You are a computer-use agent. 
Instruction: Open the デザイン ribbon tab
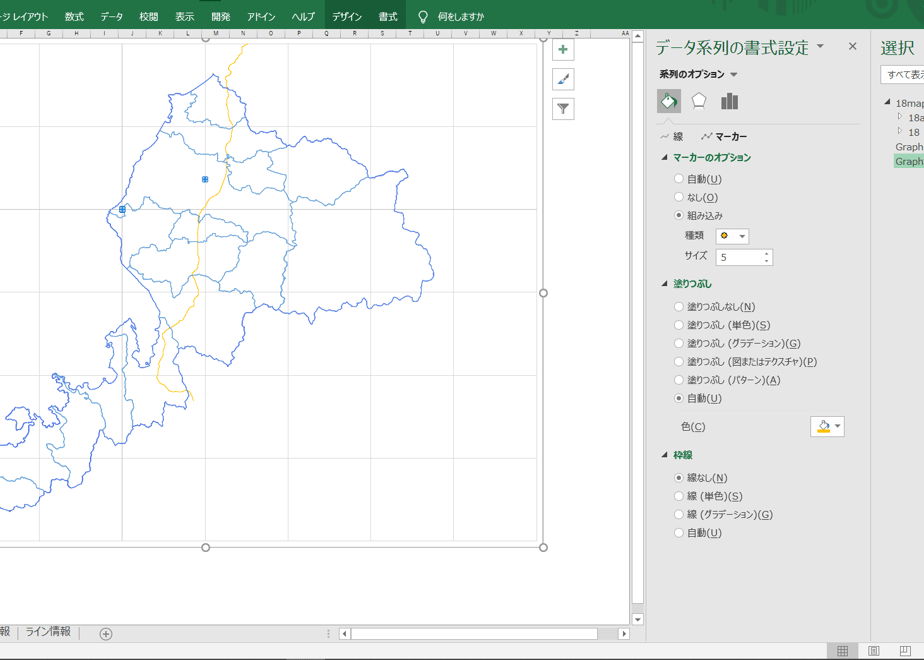(346, 16)
